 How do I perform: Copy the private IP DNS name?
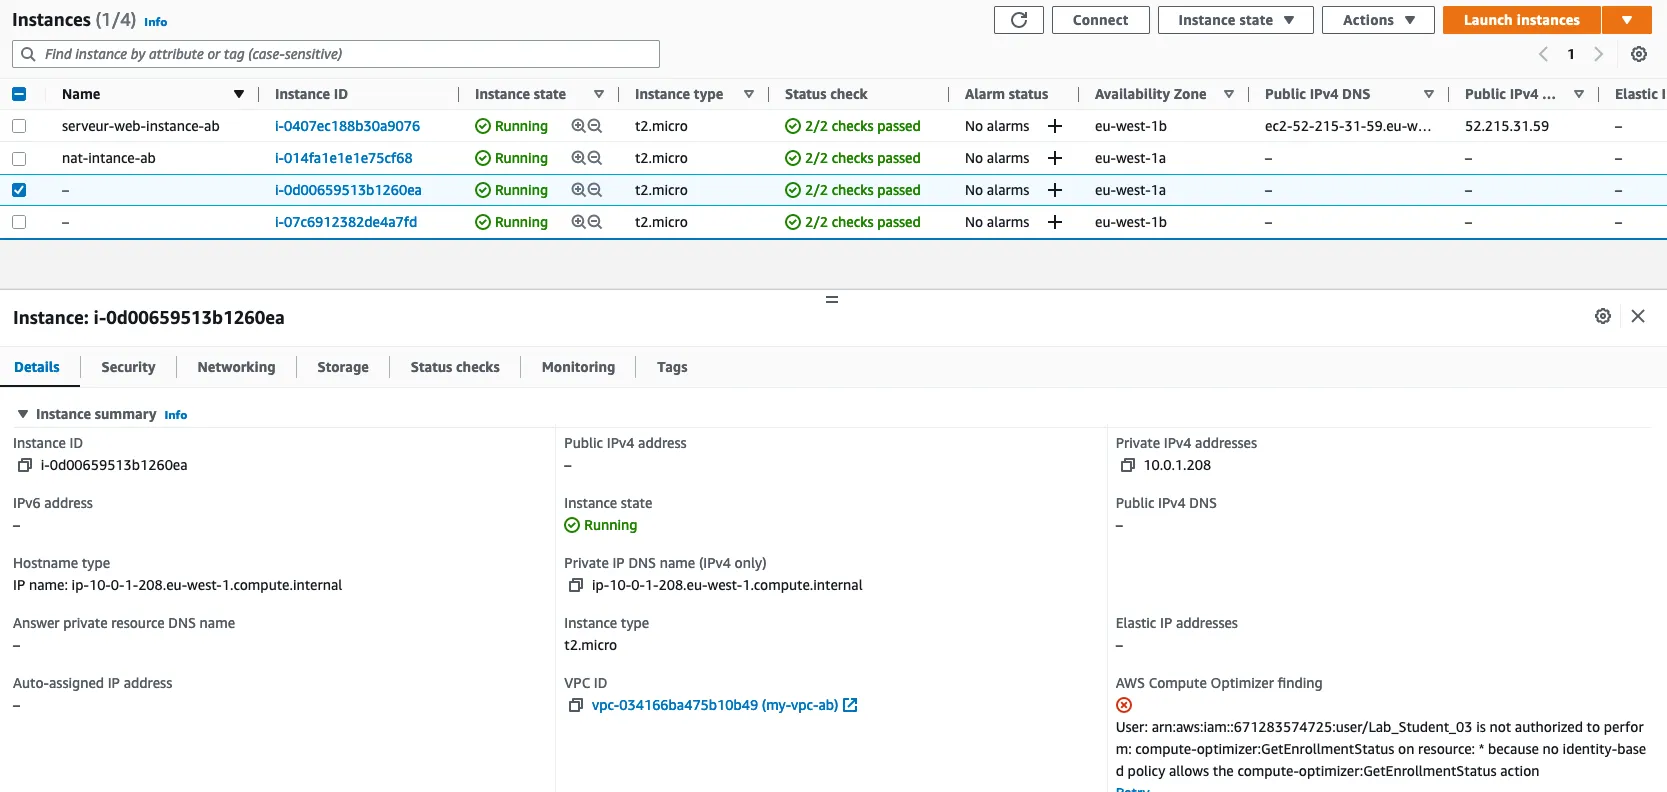(x=575, y=585)
